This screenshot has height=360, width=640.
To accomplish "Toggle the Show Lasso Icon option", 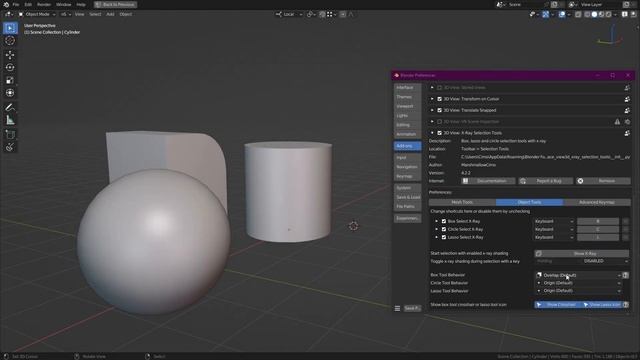I will point(602,304).
